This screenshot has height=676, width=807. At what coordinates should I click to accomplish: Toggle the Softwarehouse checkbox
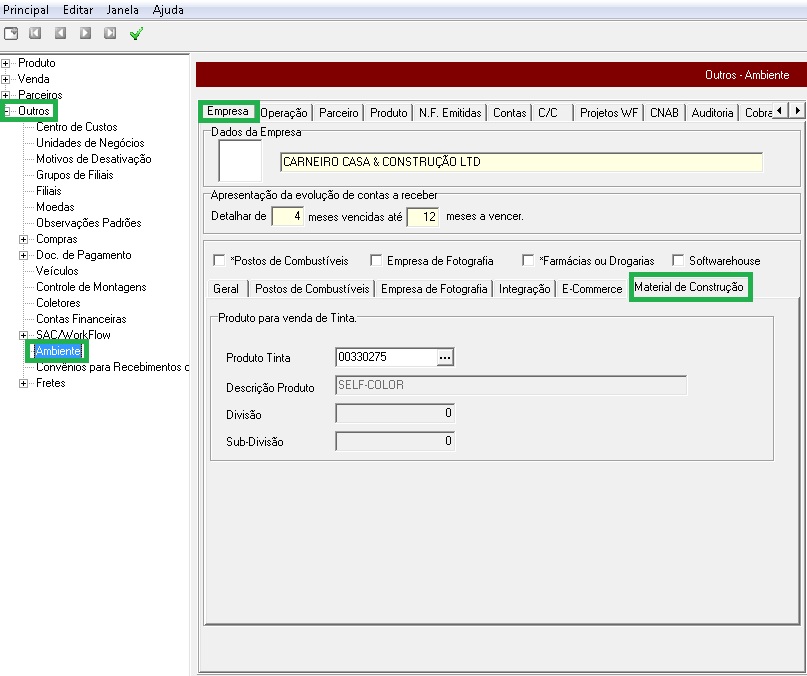coord(678,261)
